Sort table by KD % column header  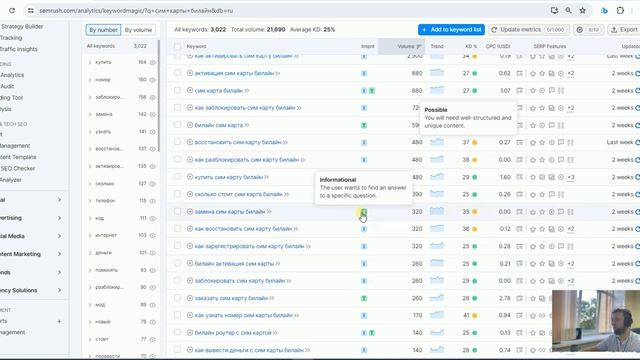[471, 47]
